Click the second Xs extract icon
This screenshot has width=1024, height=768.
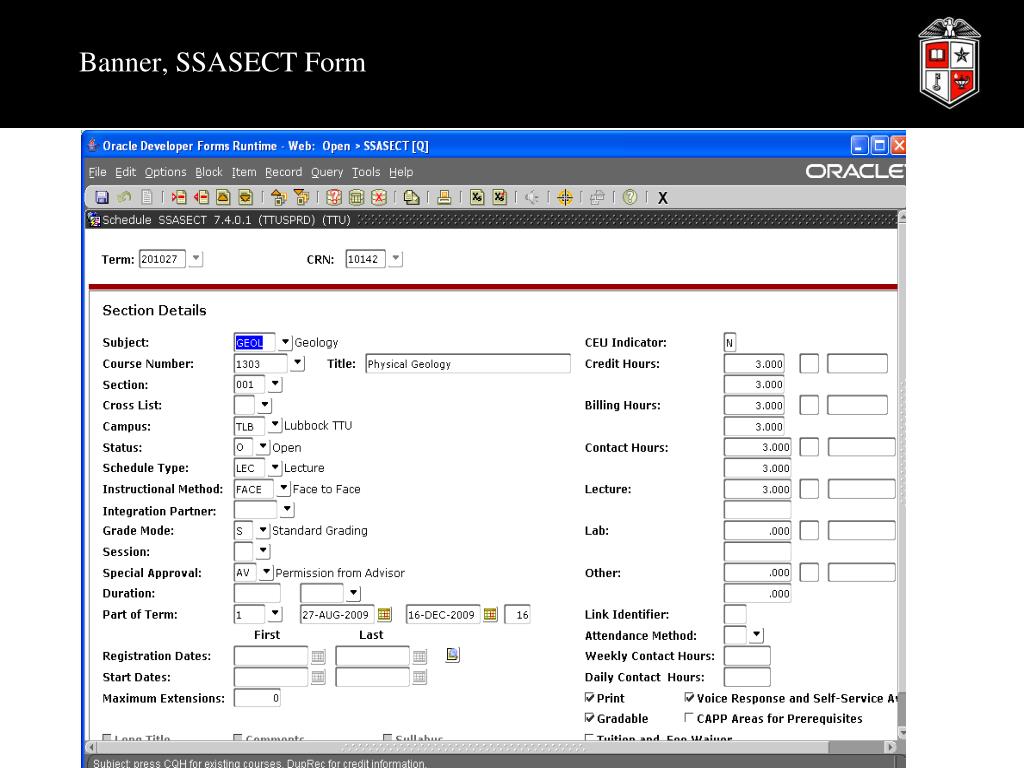tap(500, 197)
